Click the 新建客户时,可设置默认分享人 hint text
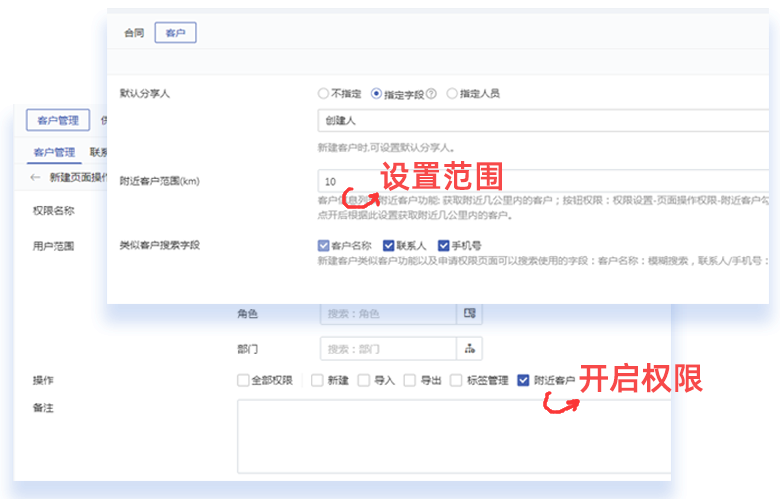Image resolution: width=780 pixels, height=499 pixels. [x=386, y=148]
